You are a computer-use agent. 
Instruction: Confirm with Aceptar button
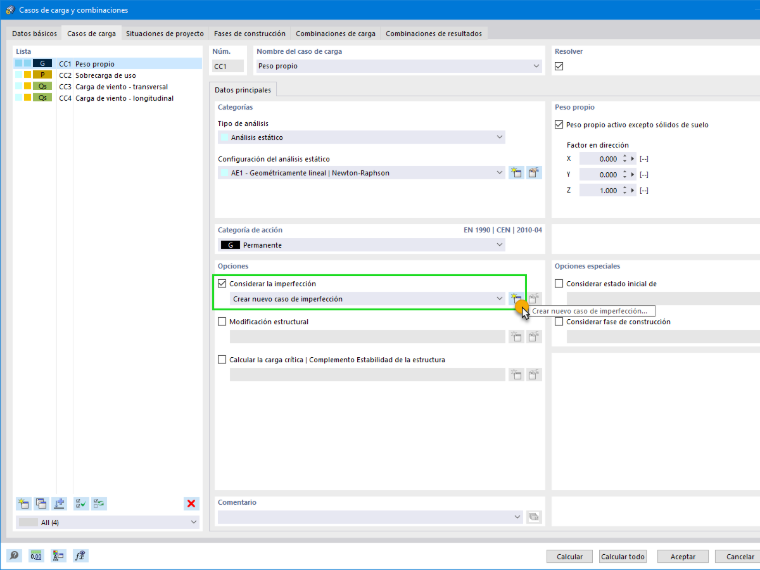point(683,556)
